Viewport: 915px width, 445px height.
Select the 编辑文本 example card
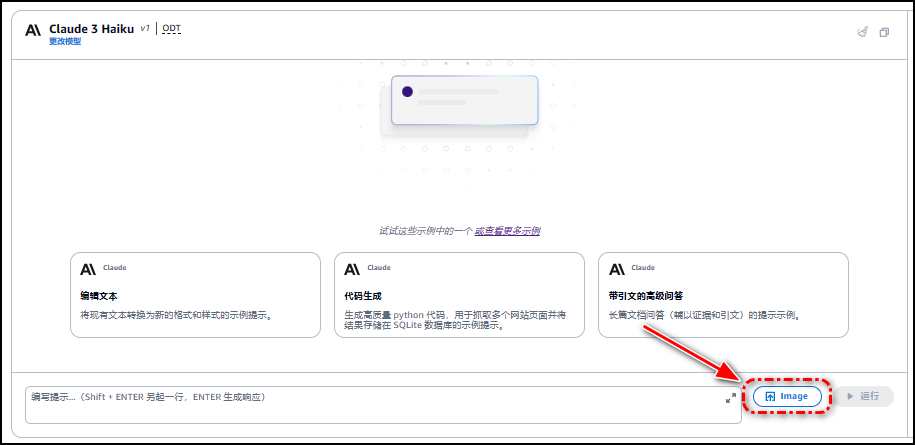click(x=195, y=295)
